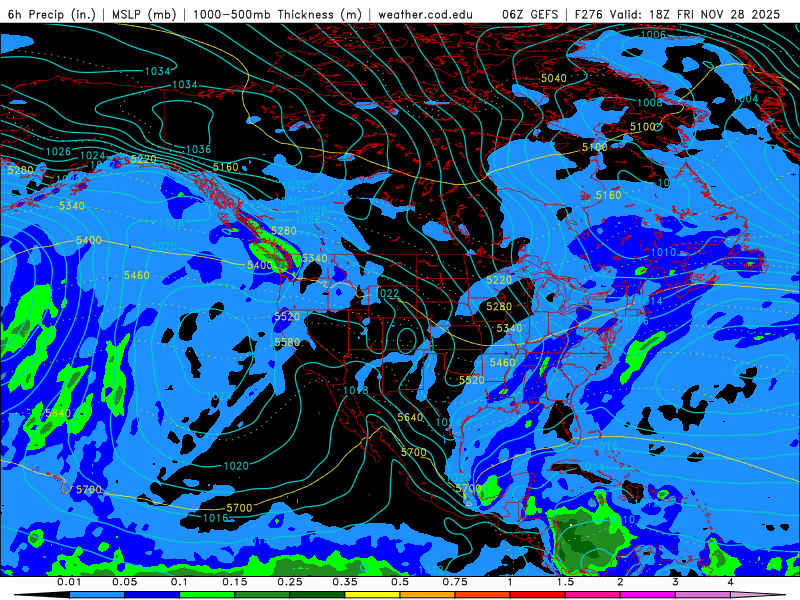This screenshot has height=600, width=800.
Task: Click the '6h Precip (in.)' title text
Action: pyautogui.click(x=52, y=14)
